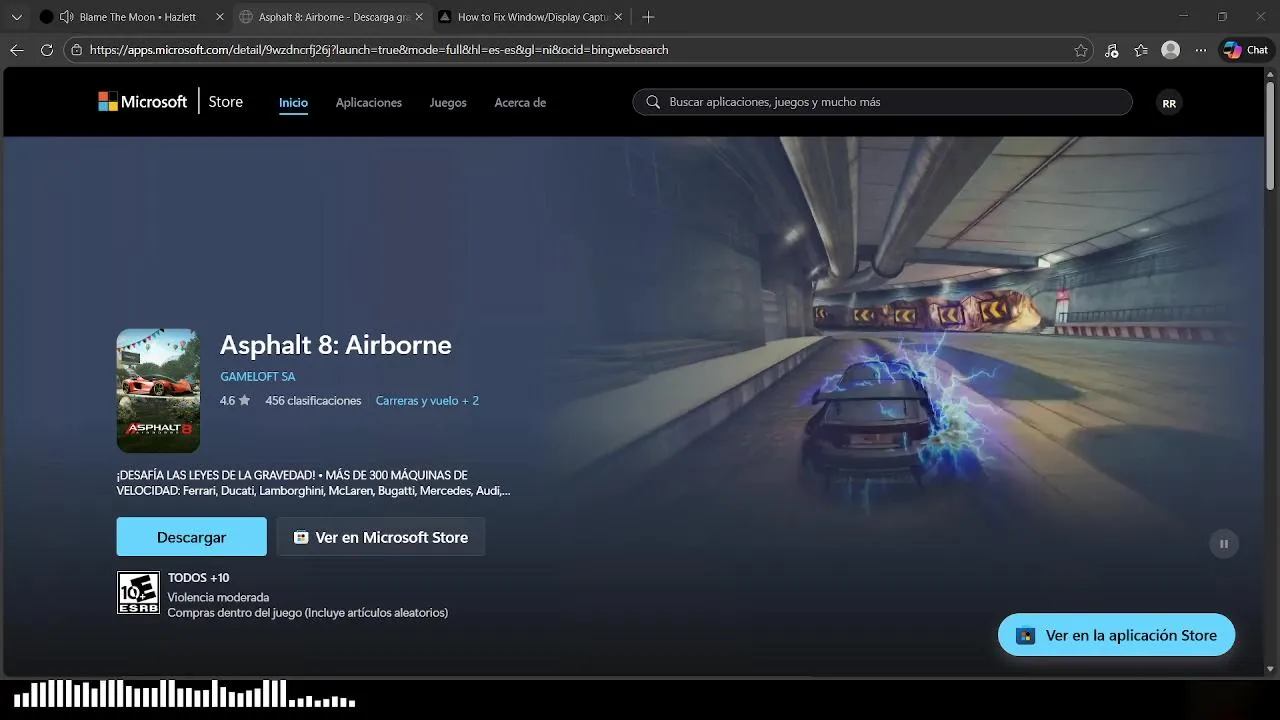The image size is (1280, 720).
Task: Open the browser profile avatar
Action: click(x=1170, y=50)
